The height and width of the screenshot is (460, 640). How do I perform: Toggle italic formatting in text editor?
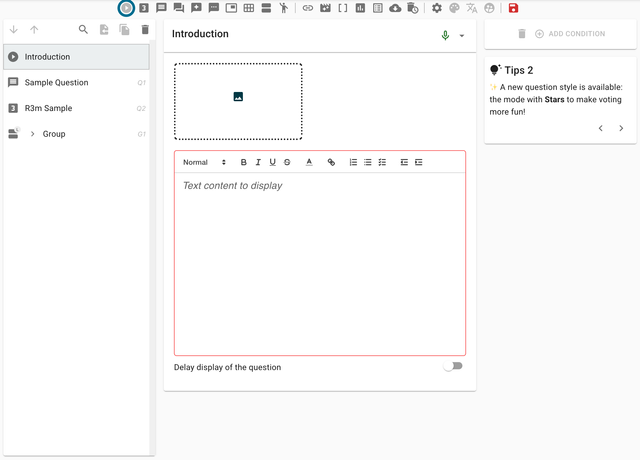point(258,162)
